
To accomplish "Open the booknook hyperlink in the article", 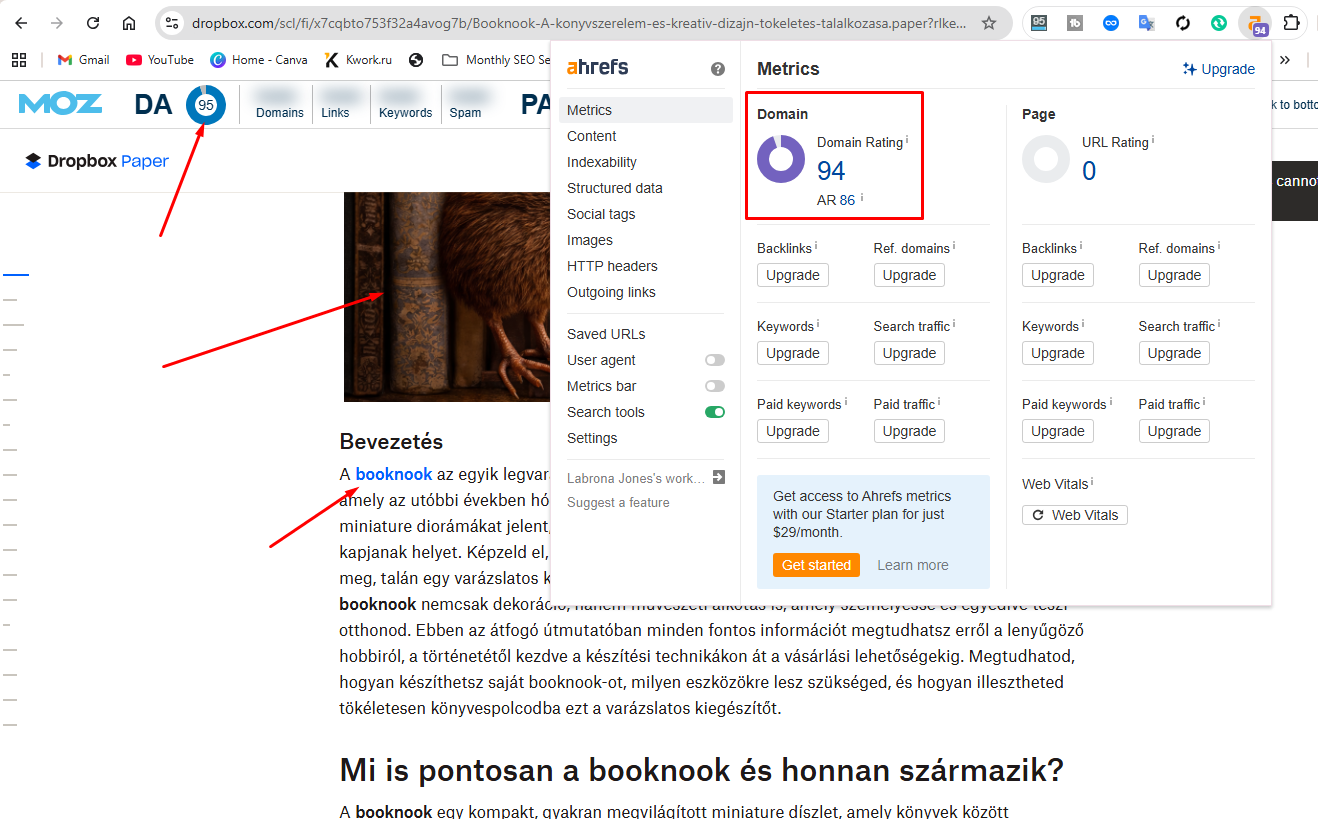I will [393, 473].
